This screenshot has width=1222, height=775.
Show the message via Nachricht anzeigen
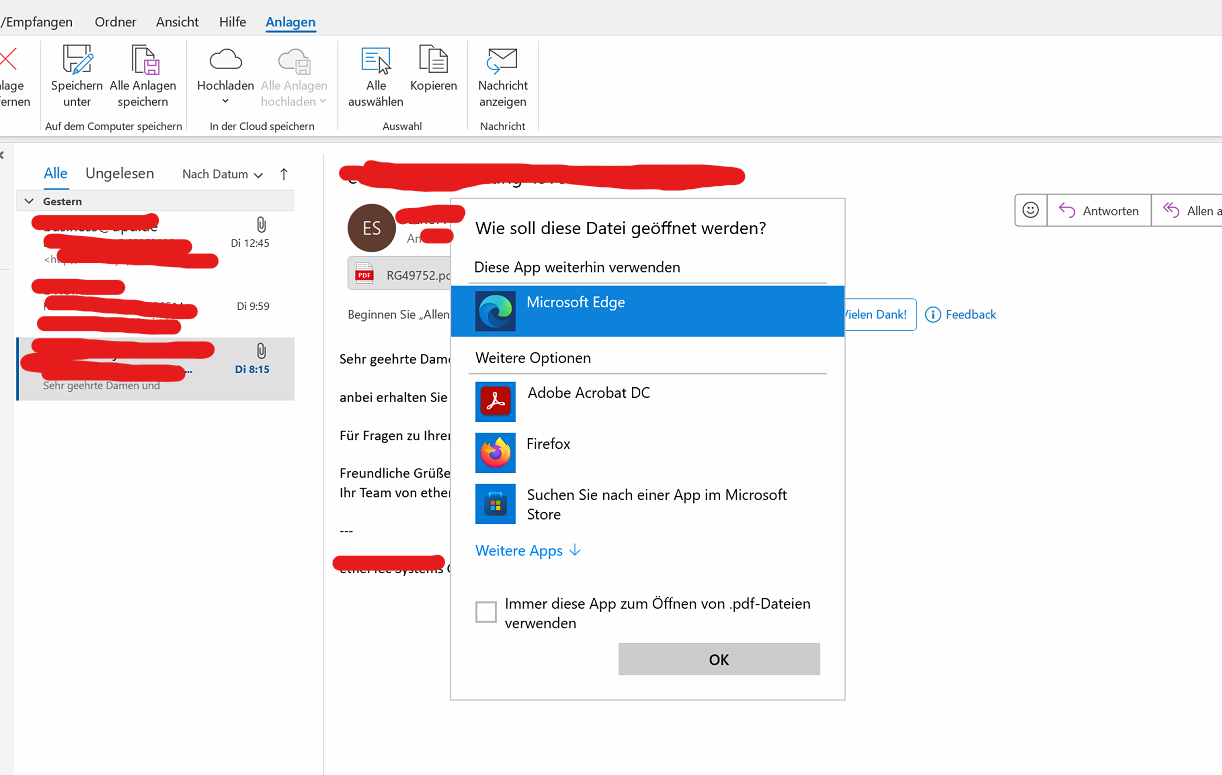(503, 76)
